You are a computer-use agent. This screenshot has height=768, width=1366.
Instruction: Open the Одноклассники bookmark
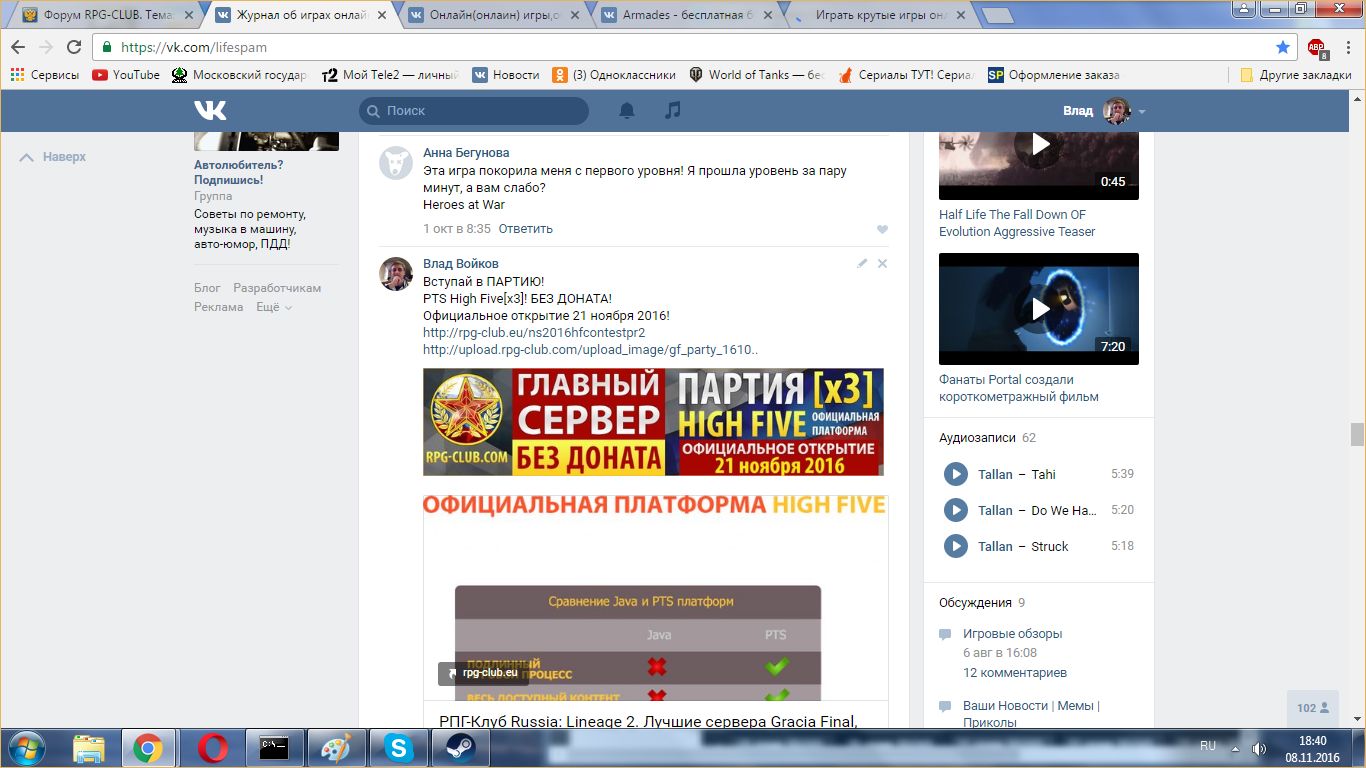pos(614,75)
